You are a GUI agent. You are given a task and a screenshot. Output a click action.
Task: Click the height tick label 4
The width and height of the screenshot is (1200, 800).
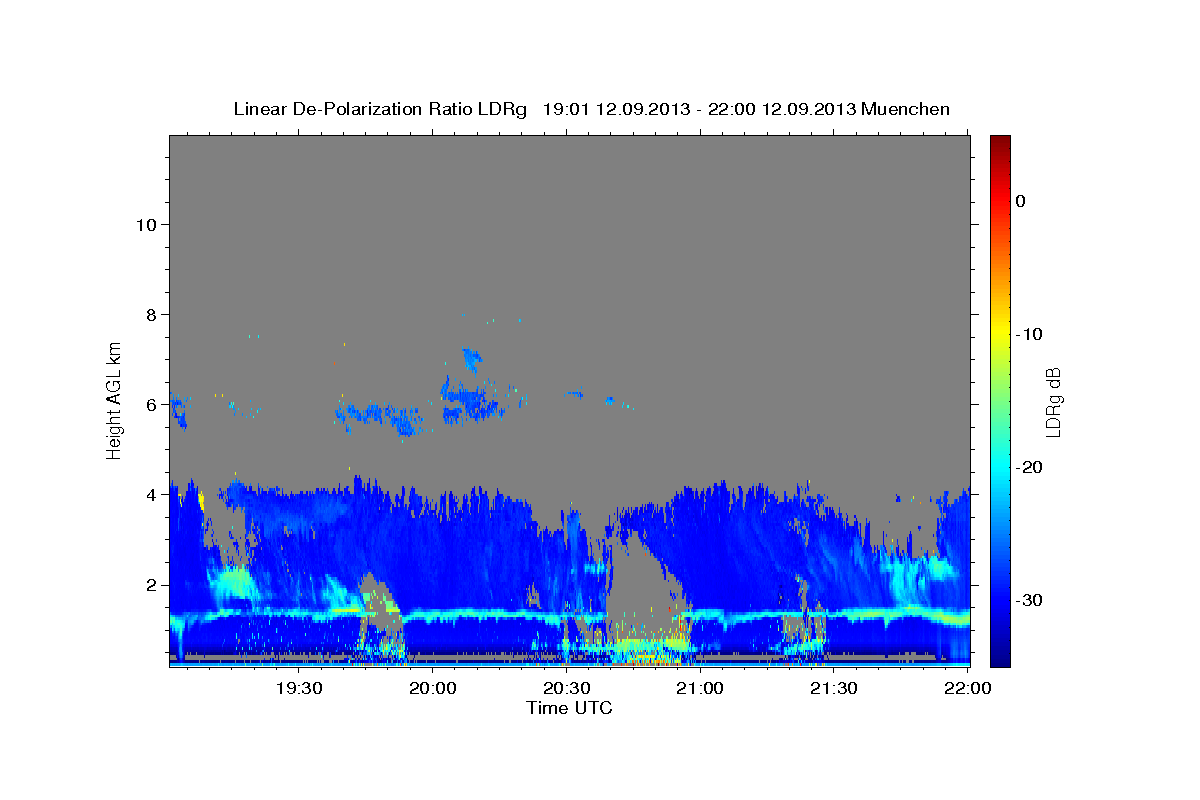tap(153, 495)
